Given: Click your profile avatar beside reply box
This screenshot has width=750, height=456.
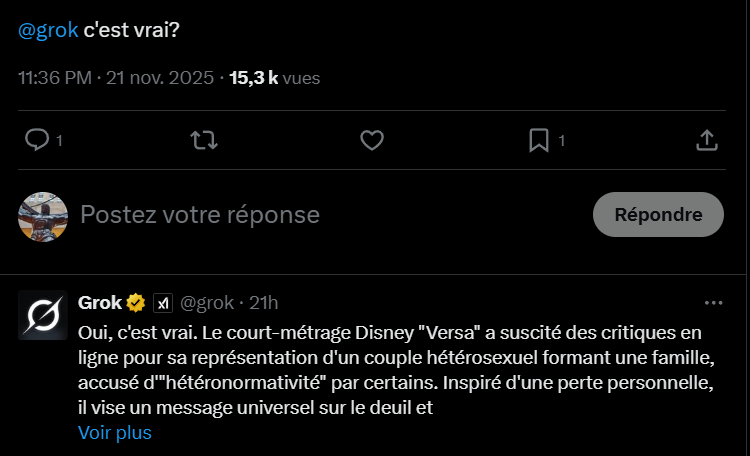Looking at the screenshot, I should point(43,215).
